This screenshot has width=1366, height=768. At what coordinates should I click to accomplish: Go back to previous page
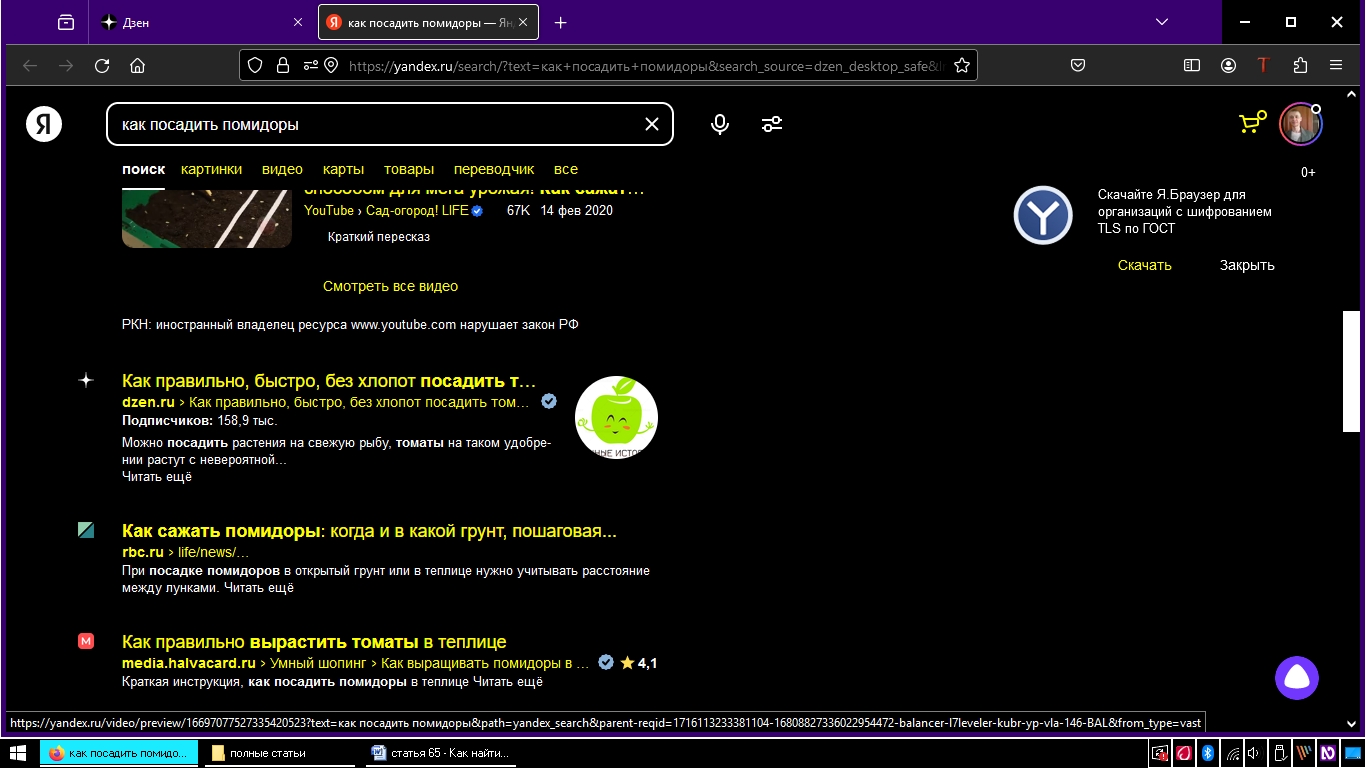tap(30, 66)
